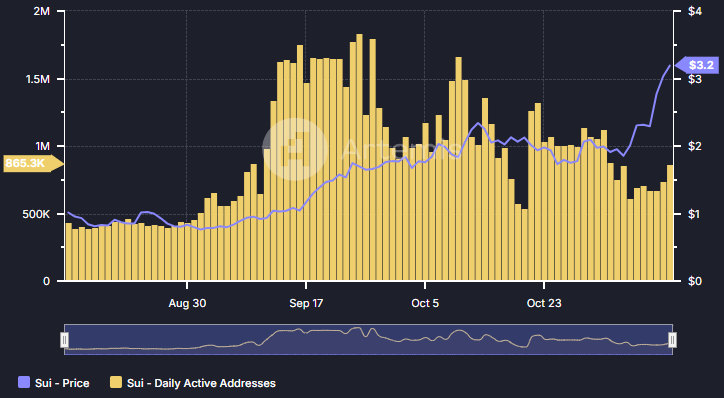Click the $3.2 current price label
Viewport: 724px width, 398px height.
[697, 65]
